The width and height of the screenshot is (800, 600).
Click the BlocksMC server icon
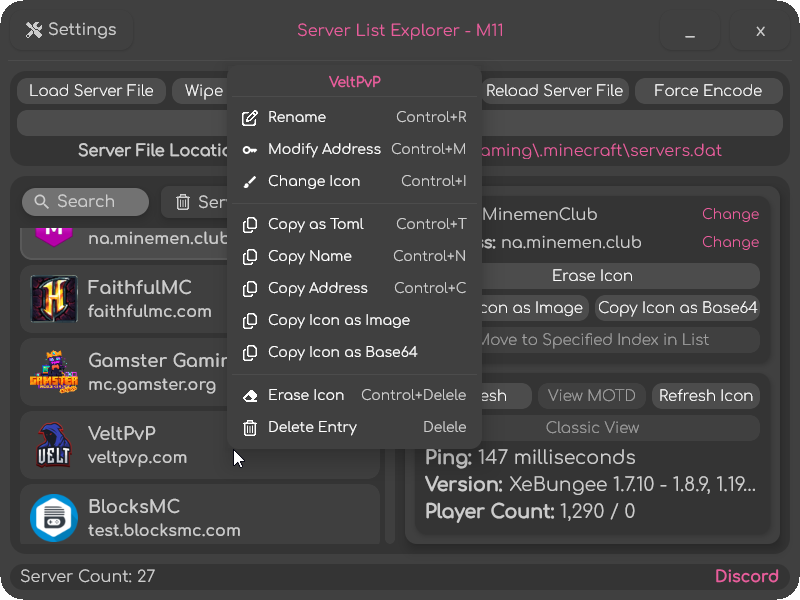pos(54,518)
